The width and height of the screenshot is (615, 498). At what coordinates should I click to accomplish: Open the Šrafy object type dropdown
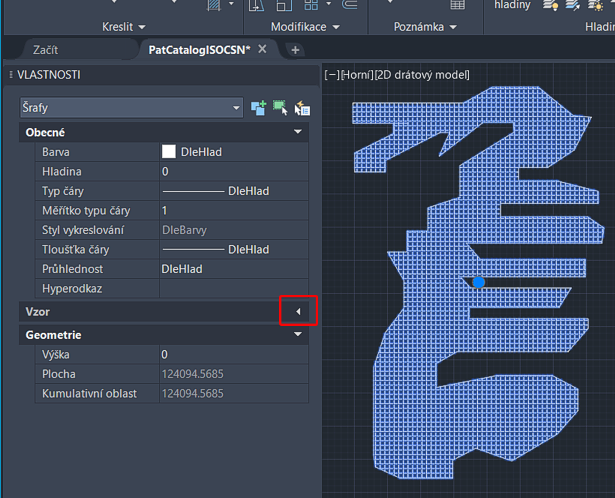point(236,107)
